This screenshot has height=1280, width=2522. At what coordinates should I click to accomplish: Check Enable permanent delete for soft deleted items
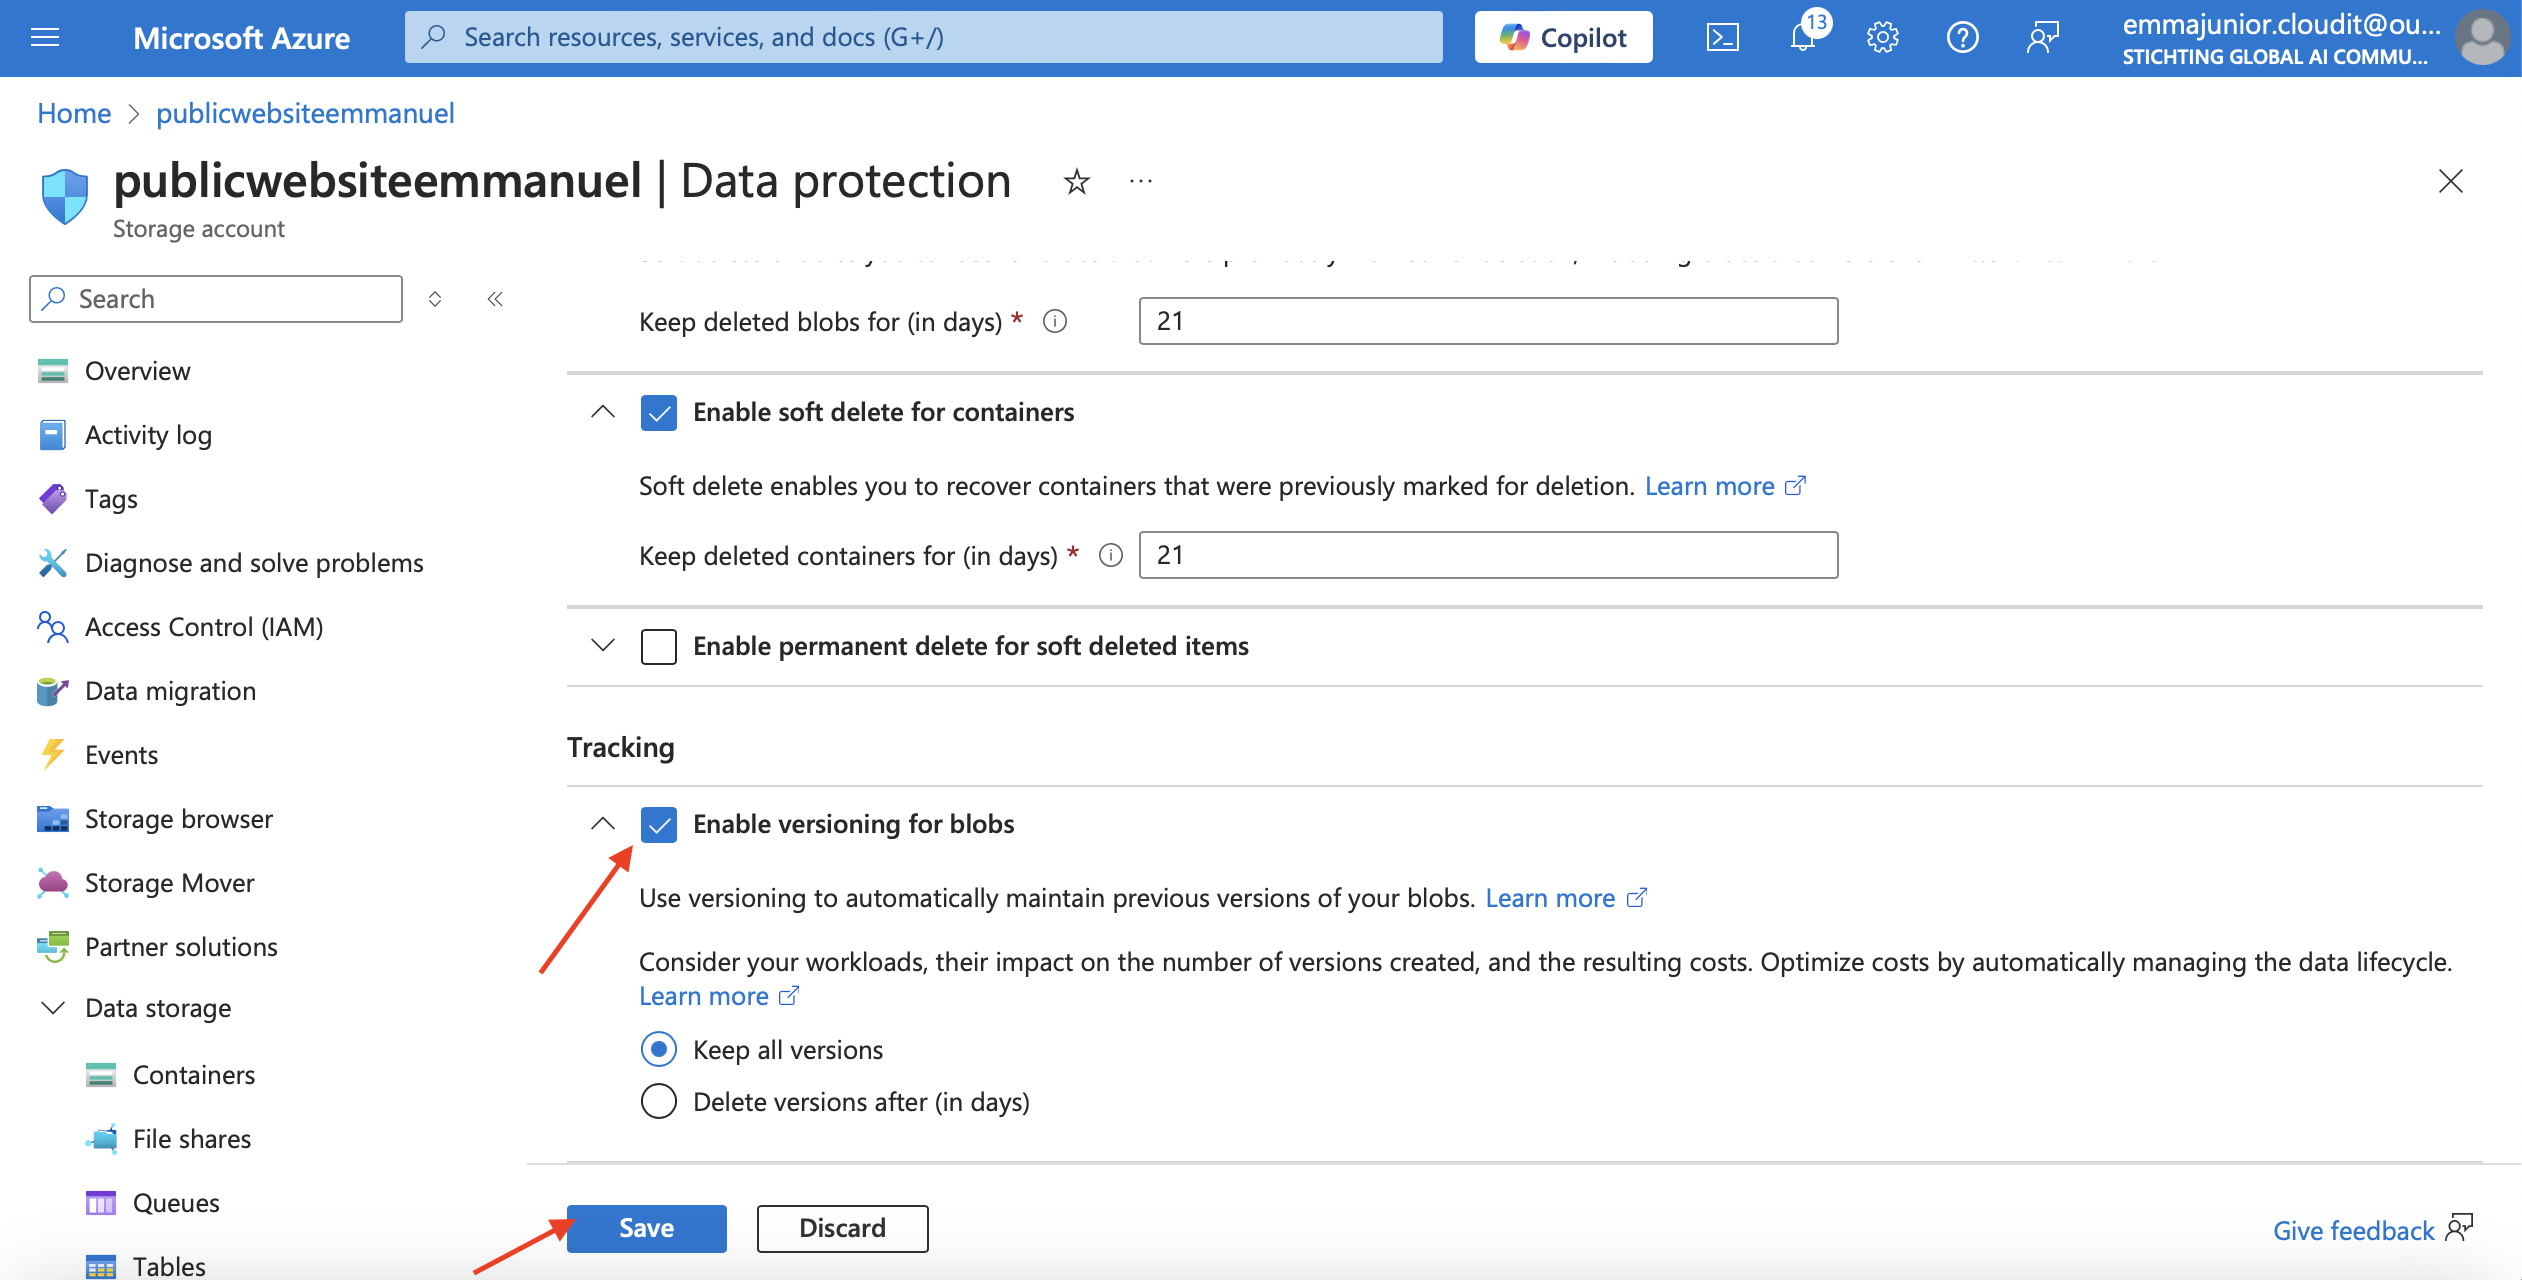click(x=659, y=646)
